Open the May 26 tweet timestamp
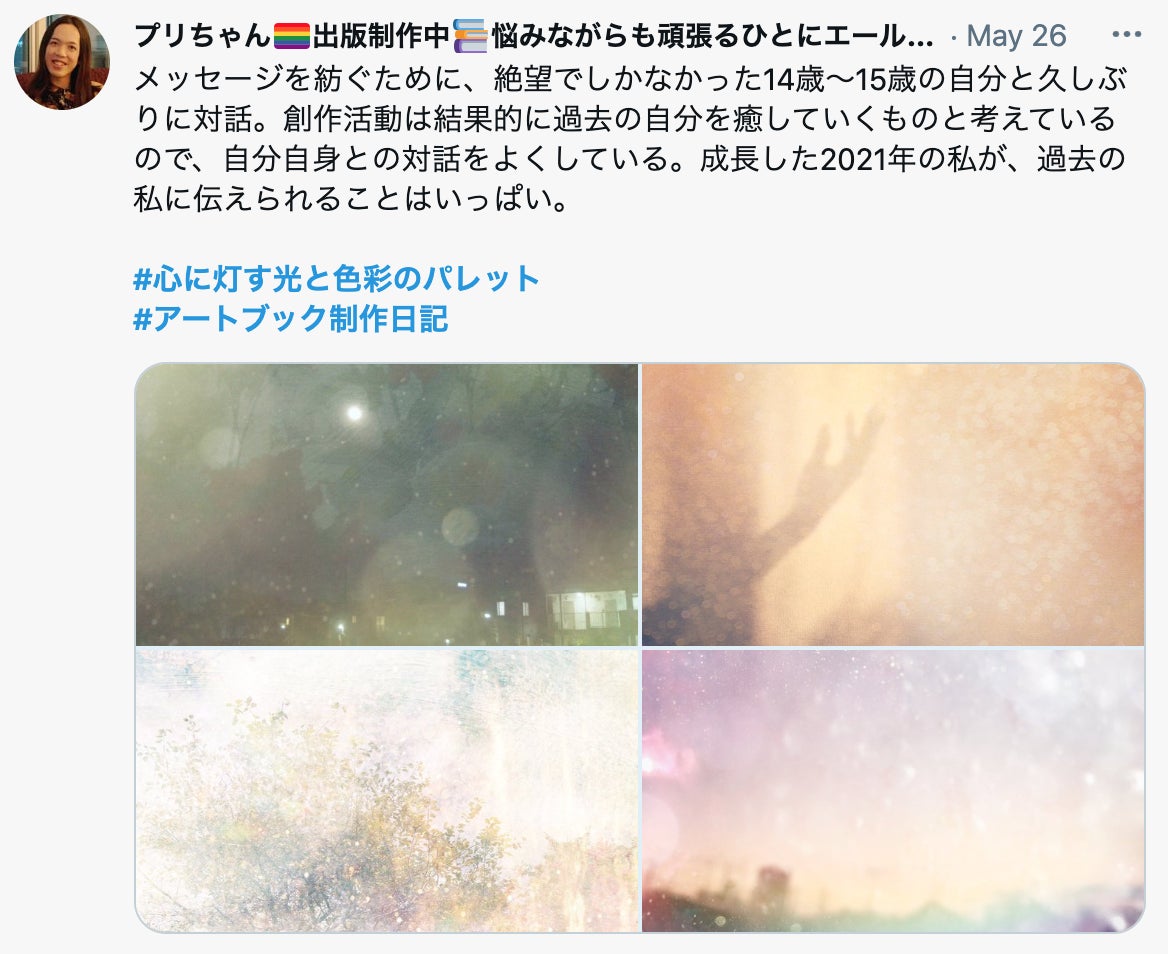 click(x=1016, y=35)
